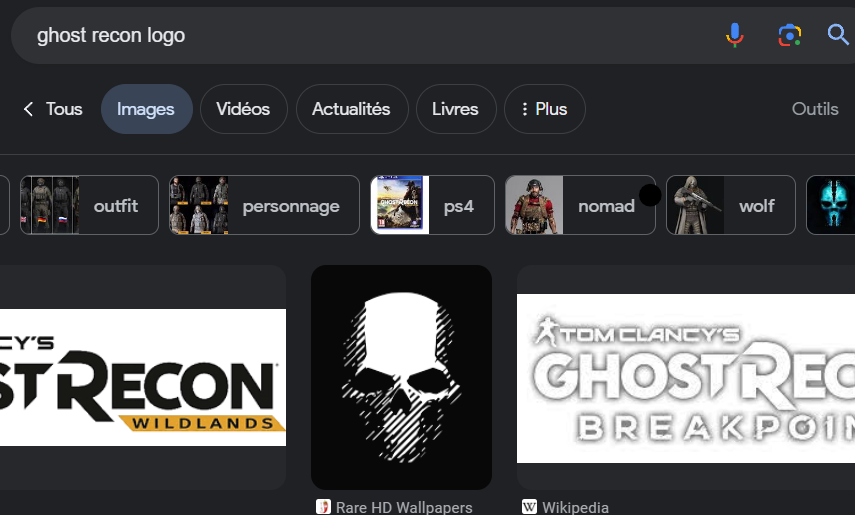Visit the Wikipedia source link
The width and height of the screenshot is (855, 515).
tap(575, 507)
